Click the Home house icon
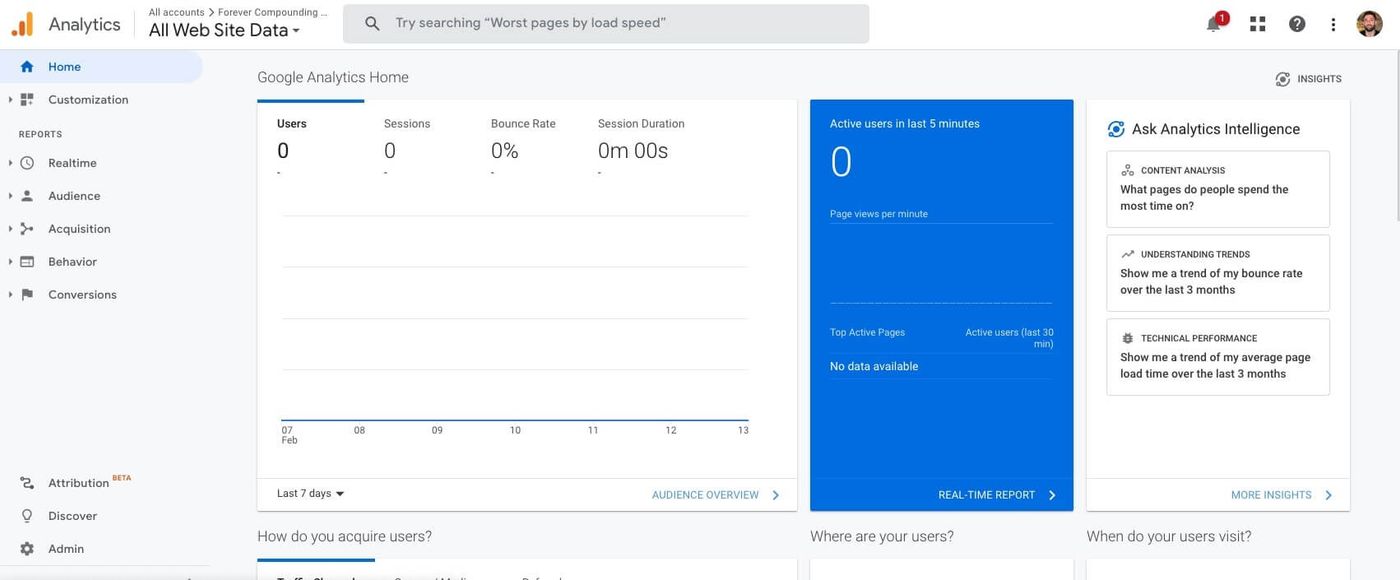The width and height of the screenshot is (1400, 580). 27,67
